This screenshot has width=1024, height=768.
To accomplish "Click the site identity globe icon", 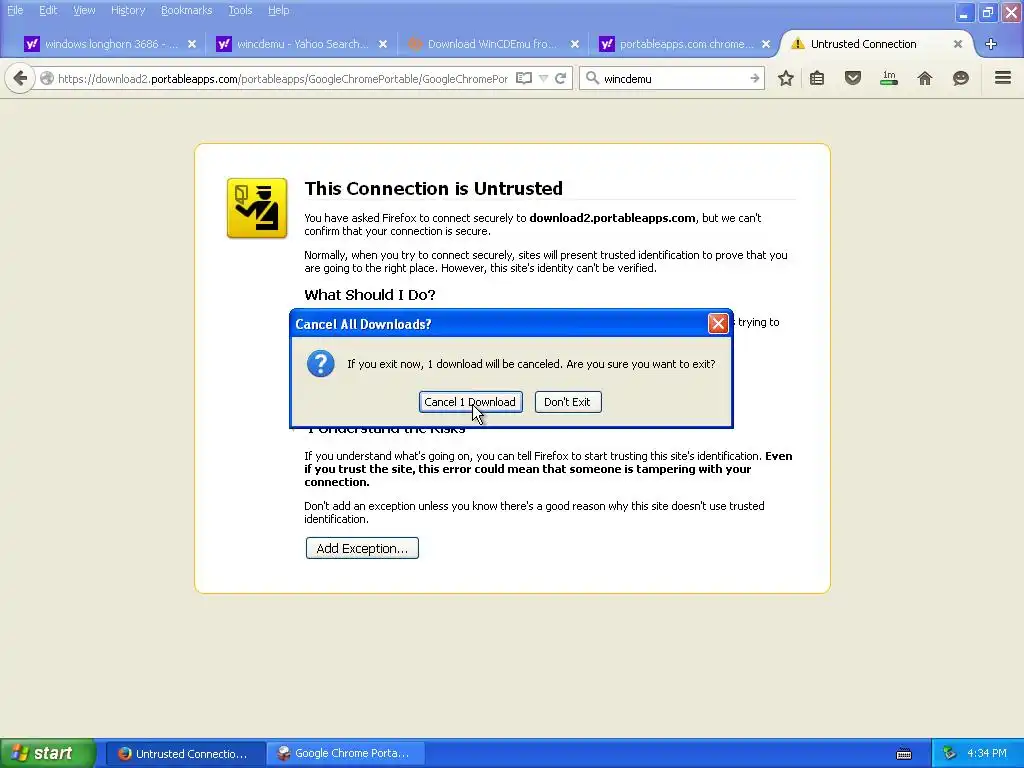I will [46, 78].
